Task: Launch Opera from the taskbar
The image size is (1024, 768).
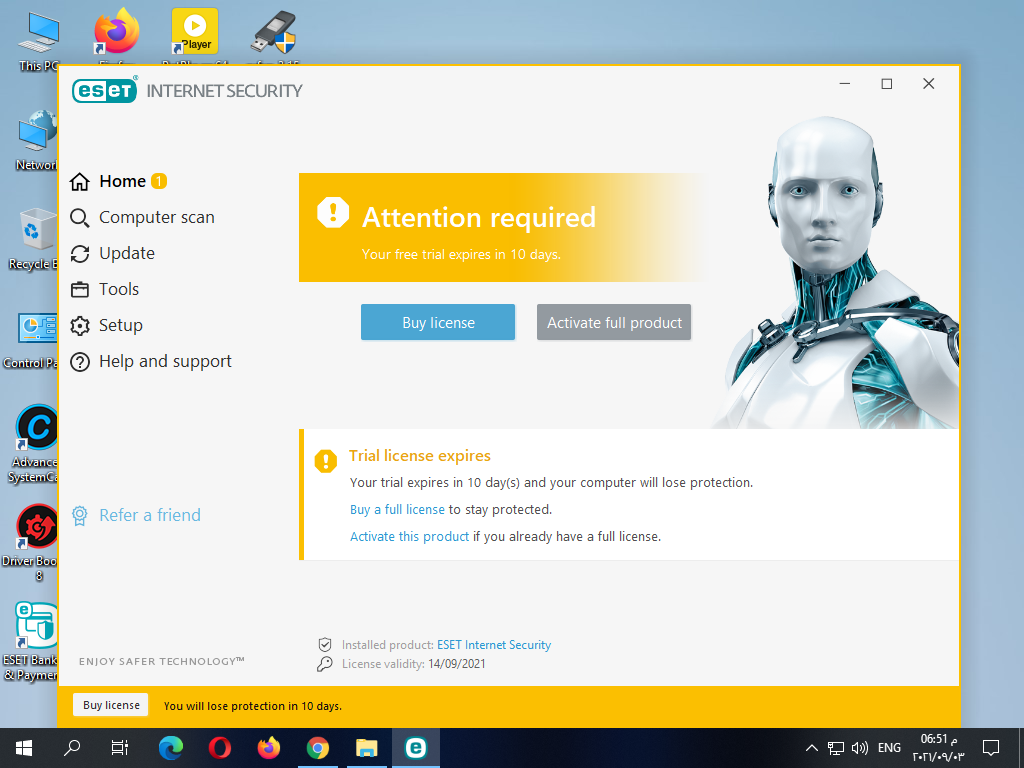Action: point(220,748)
